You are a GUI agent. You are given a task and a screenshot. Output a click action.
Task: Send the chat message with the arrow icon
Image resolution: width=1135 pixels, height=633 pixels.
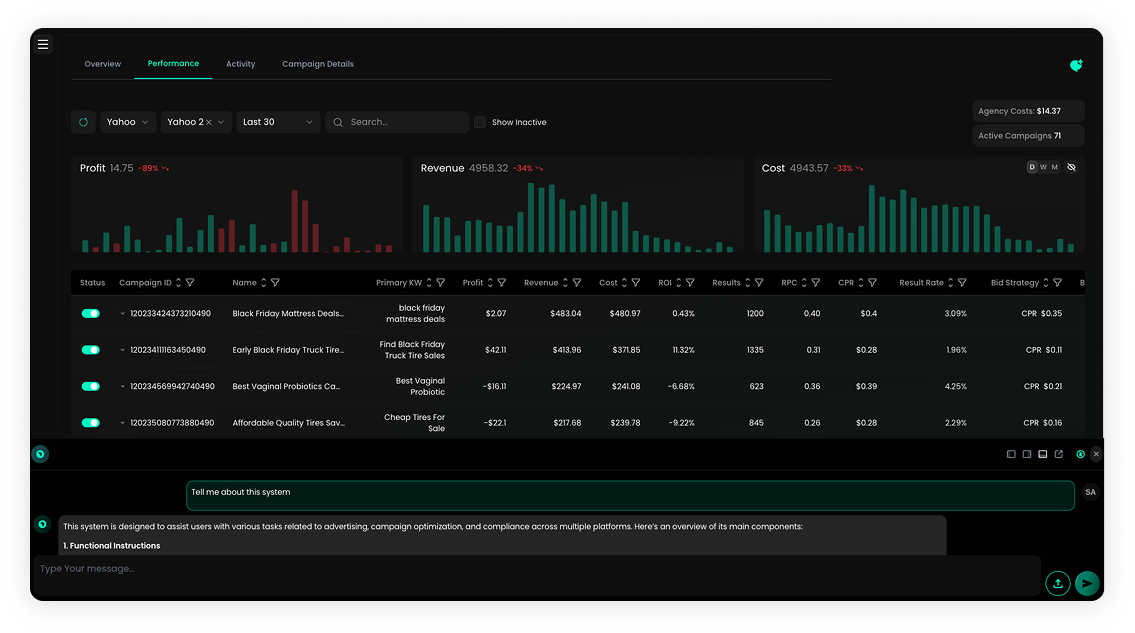[x=1087, y=583]
